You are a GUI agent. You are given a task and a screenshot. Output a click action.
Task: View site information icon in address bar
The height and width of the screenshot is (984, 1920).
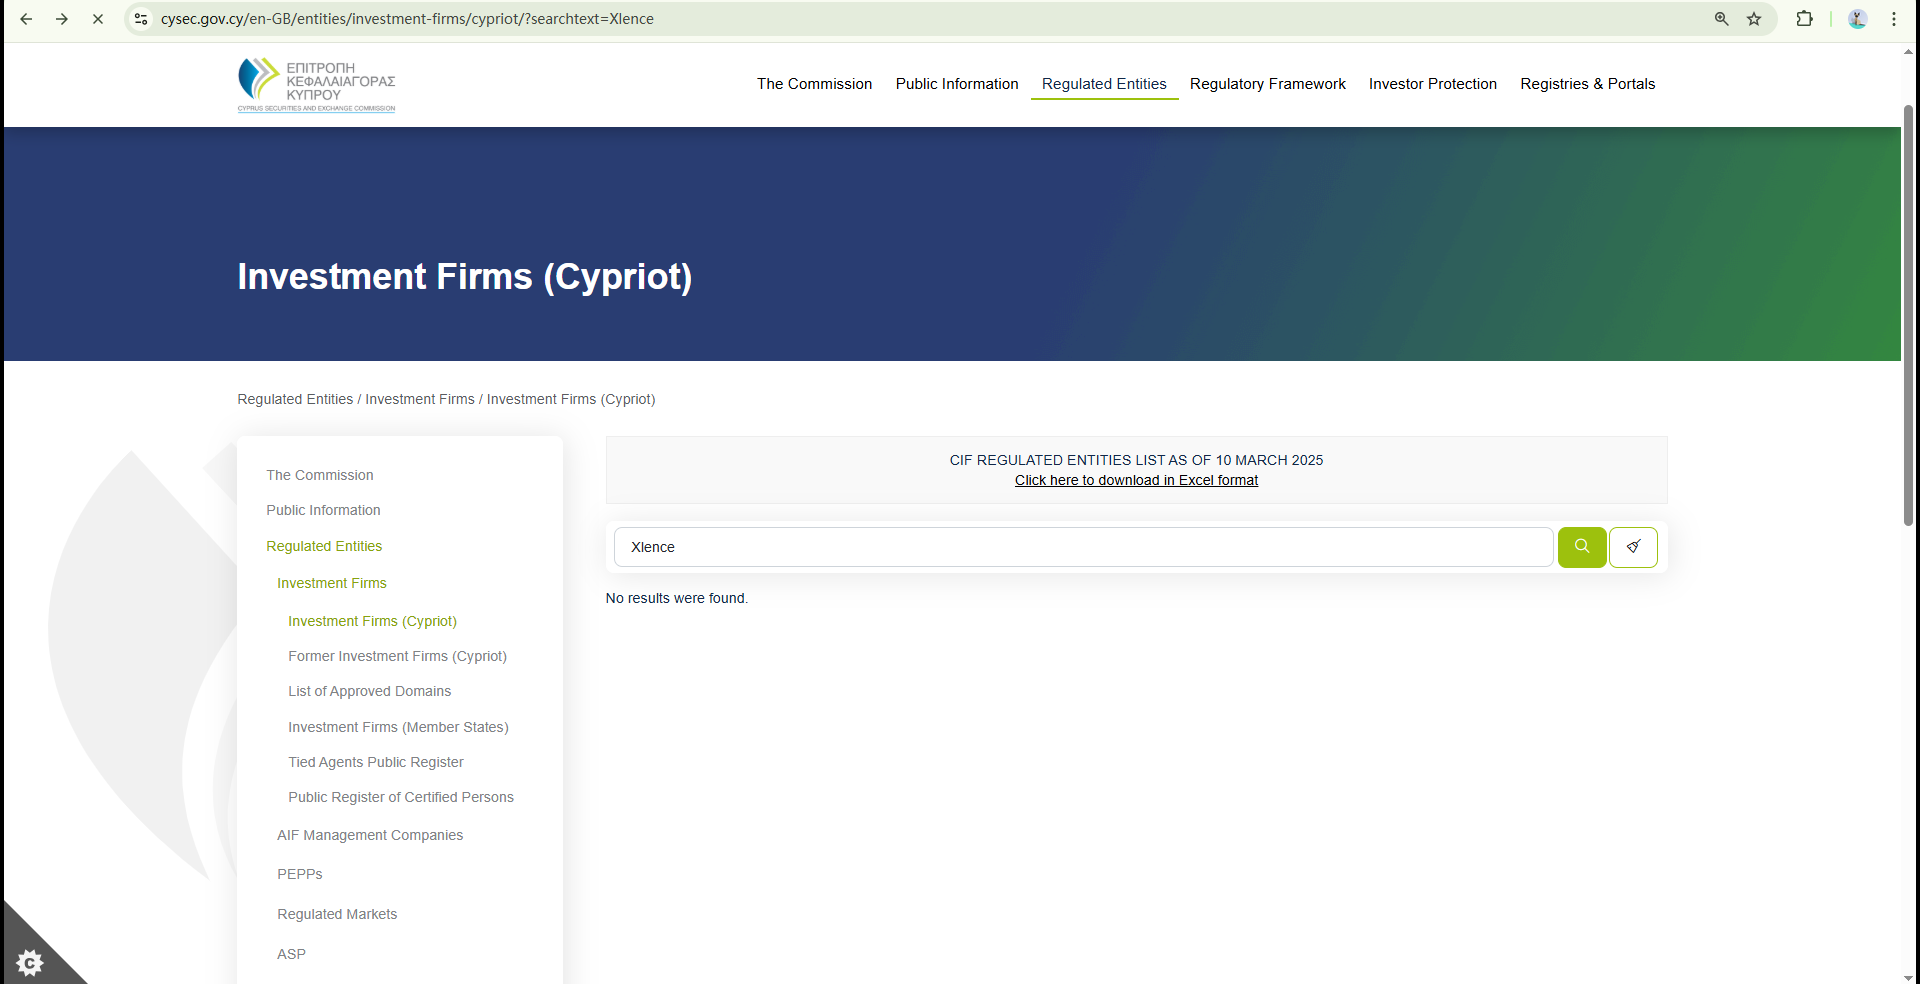click(x=141, y=19)
